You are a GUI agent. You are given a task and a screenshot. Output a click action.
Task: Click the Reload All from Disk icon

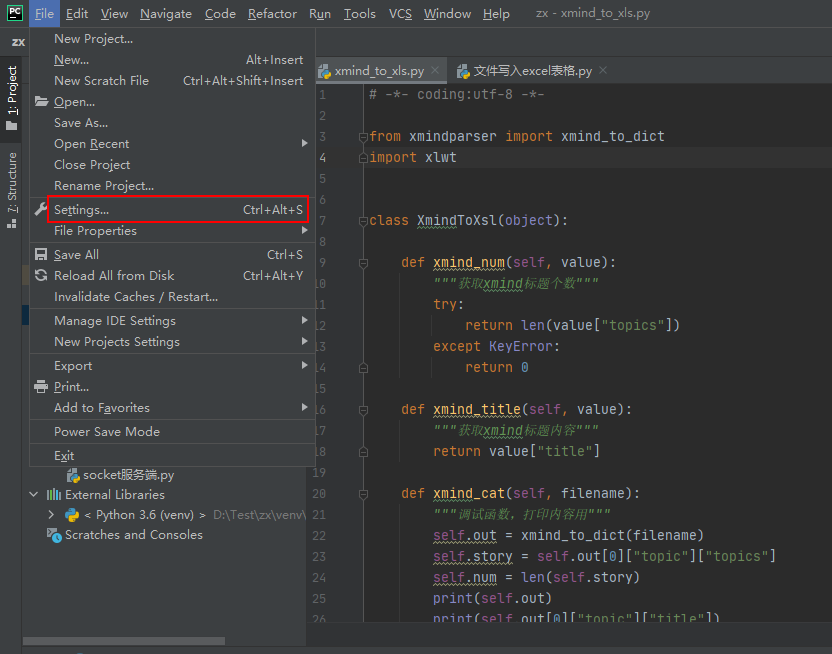point(42,275)
